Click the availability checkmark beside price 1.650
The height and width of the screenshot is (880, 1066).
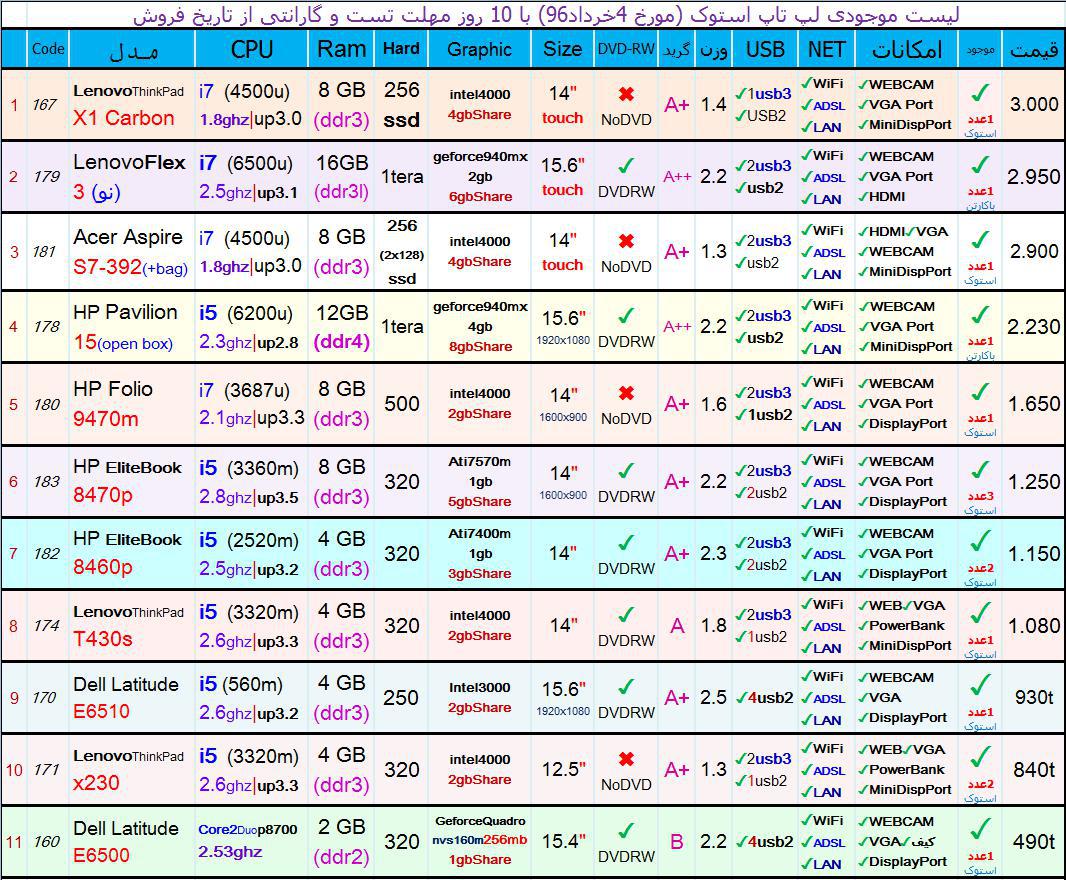coord(980,392)
